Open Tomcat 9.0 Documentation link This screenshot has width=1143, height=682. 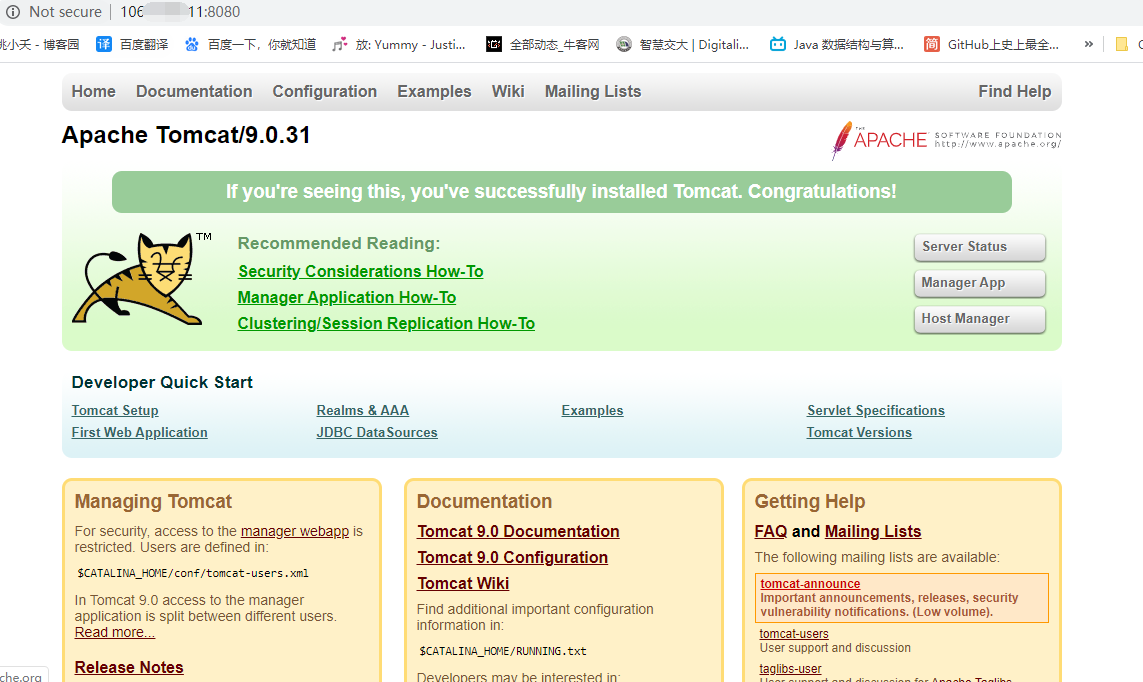click(518, 531)
